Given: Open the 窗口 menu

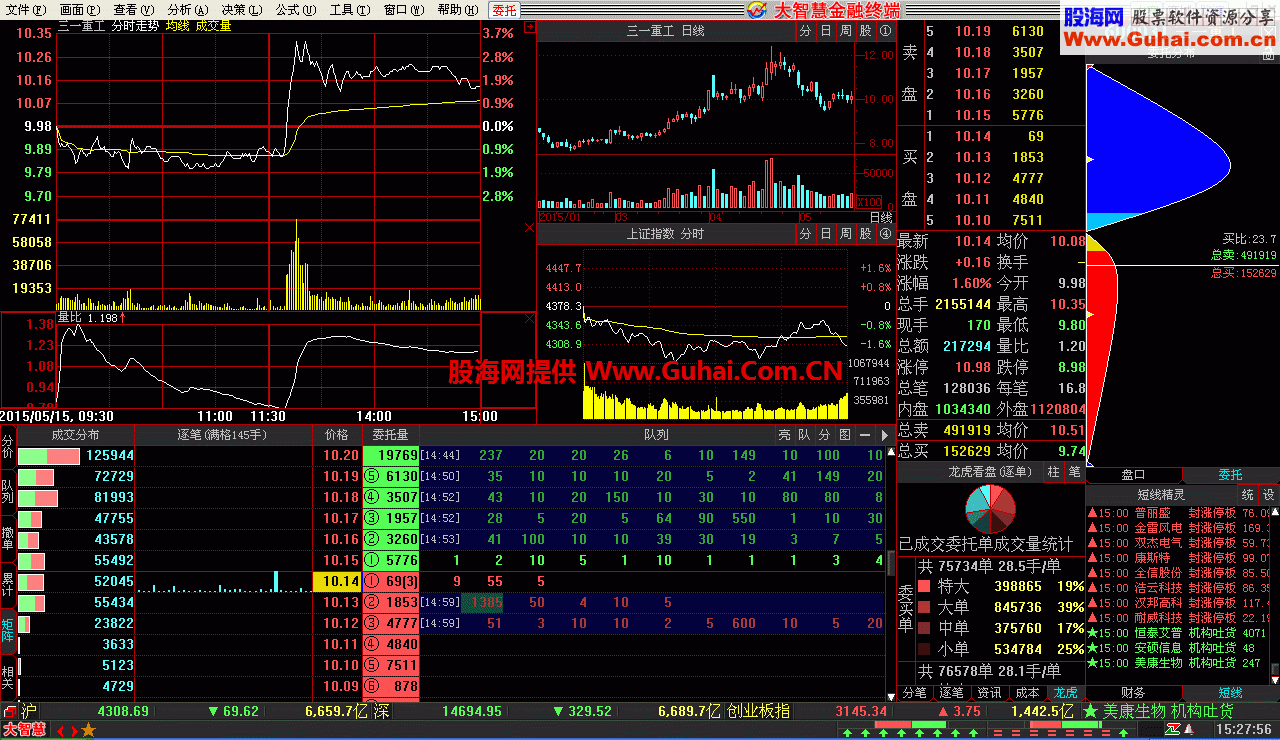Looking at the screenshot, I should coord(404,9).
